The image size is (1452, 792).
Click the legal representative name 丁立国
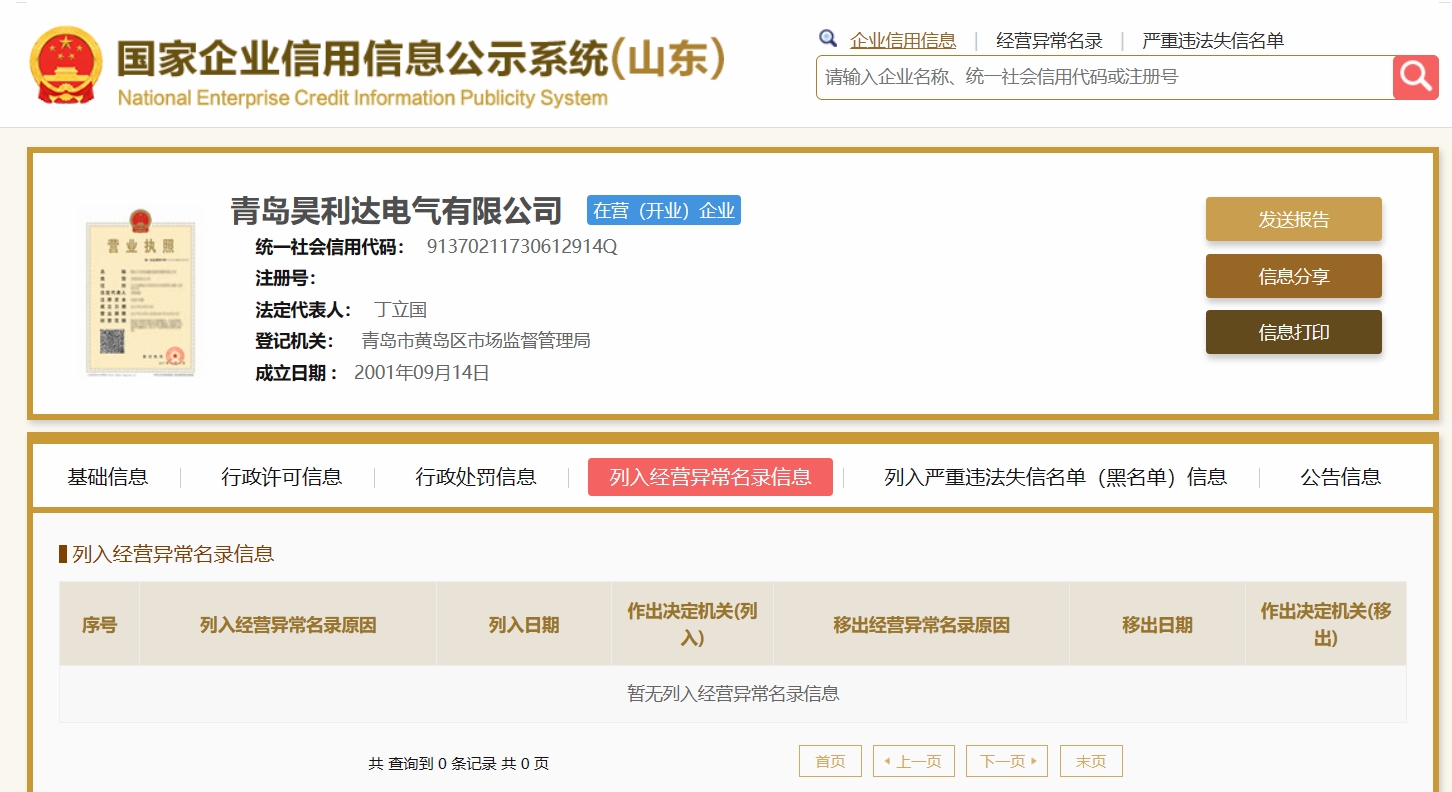pos(400,310)
